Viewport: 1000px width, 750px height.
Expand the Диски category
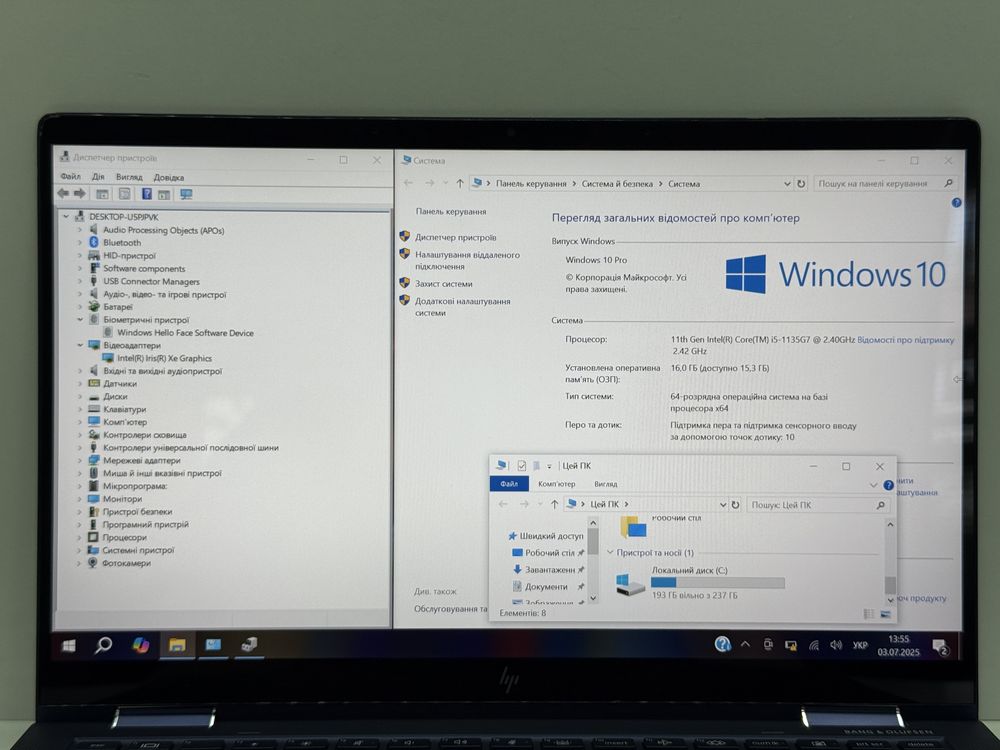click(80, 396)
